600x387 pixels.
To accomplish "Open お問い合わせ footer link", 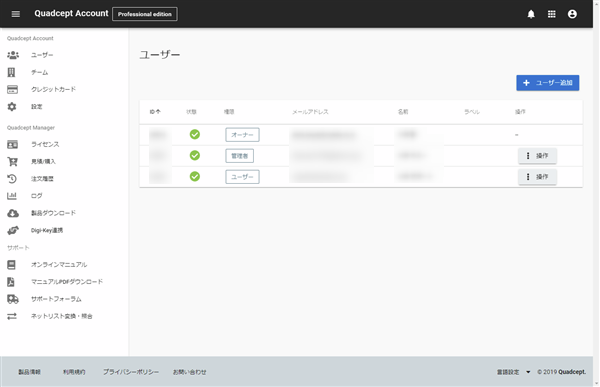I will (189, 372).
